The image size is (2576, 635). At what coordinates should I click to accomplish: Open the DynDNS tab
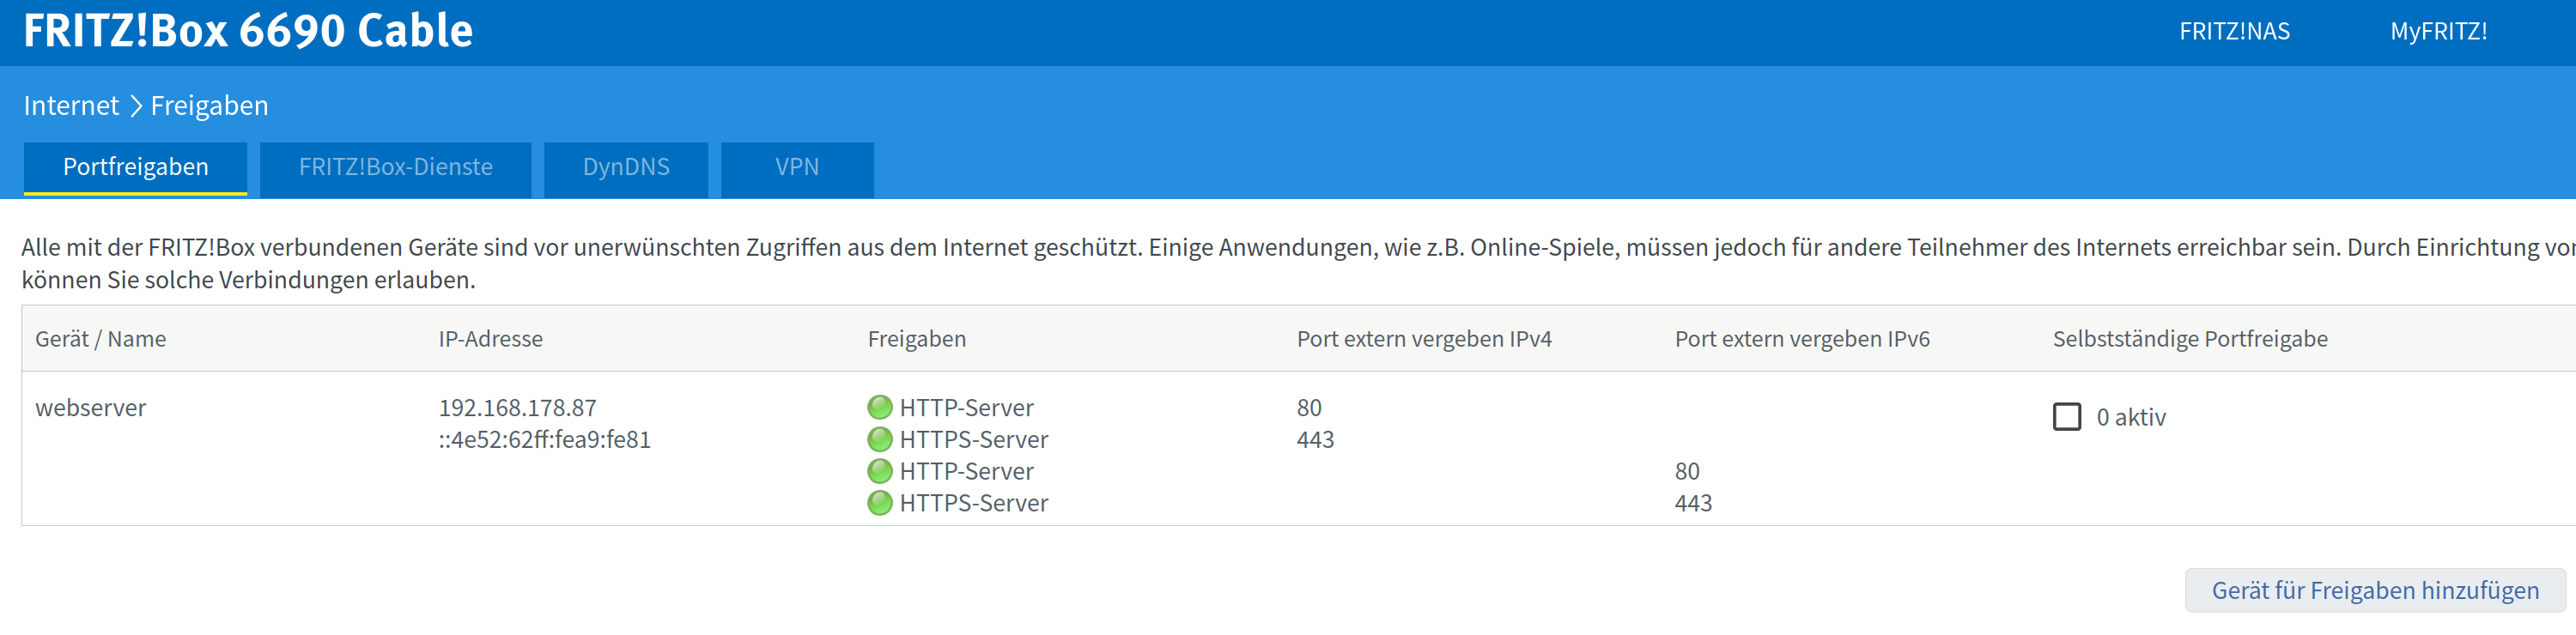click(x=626, y=167)
